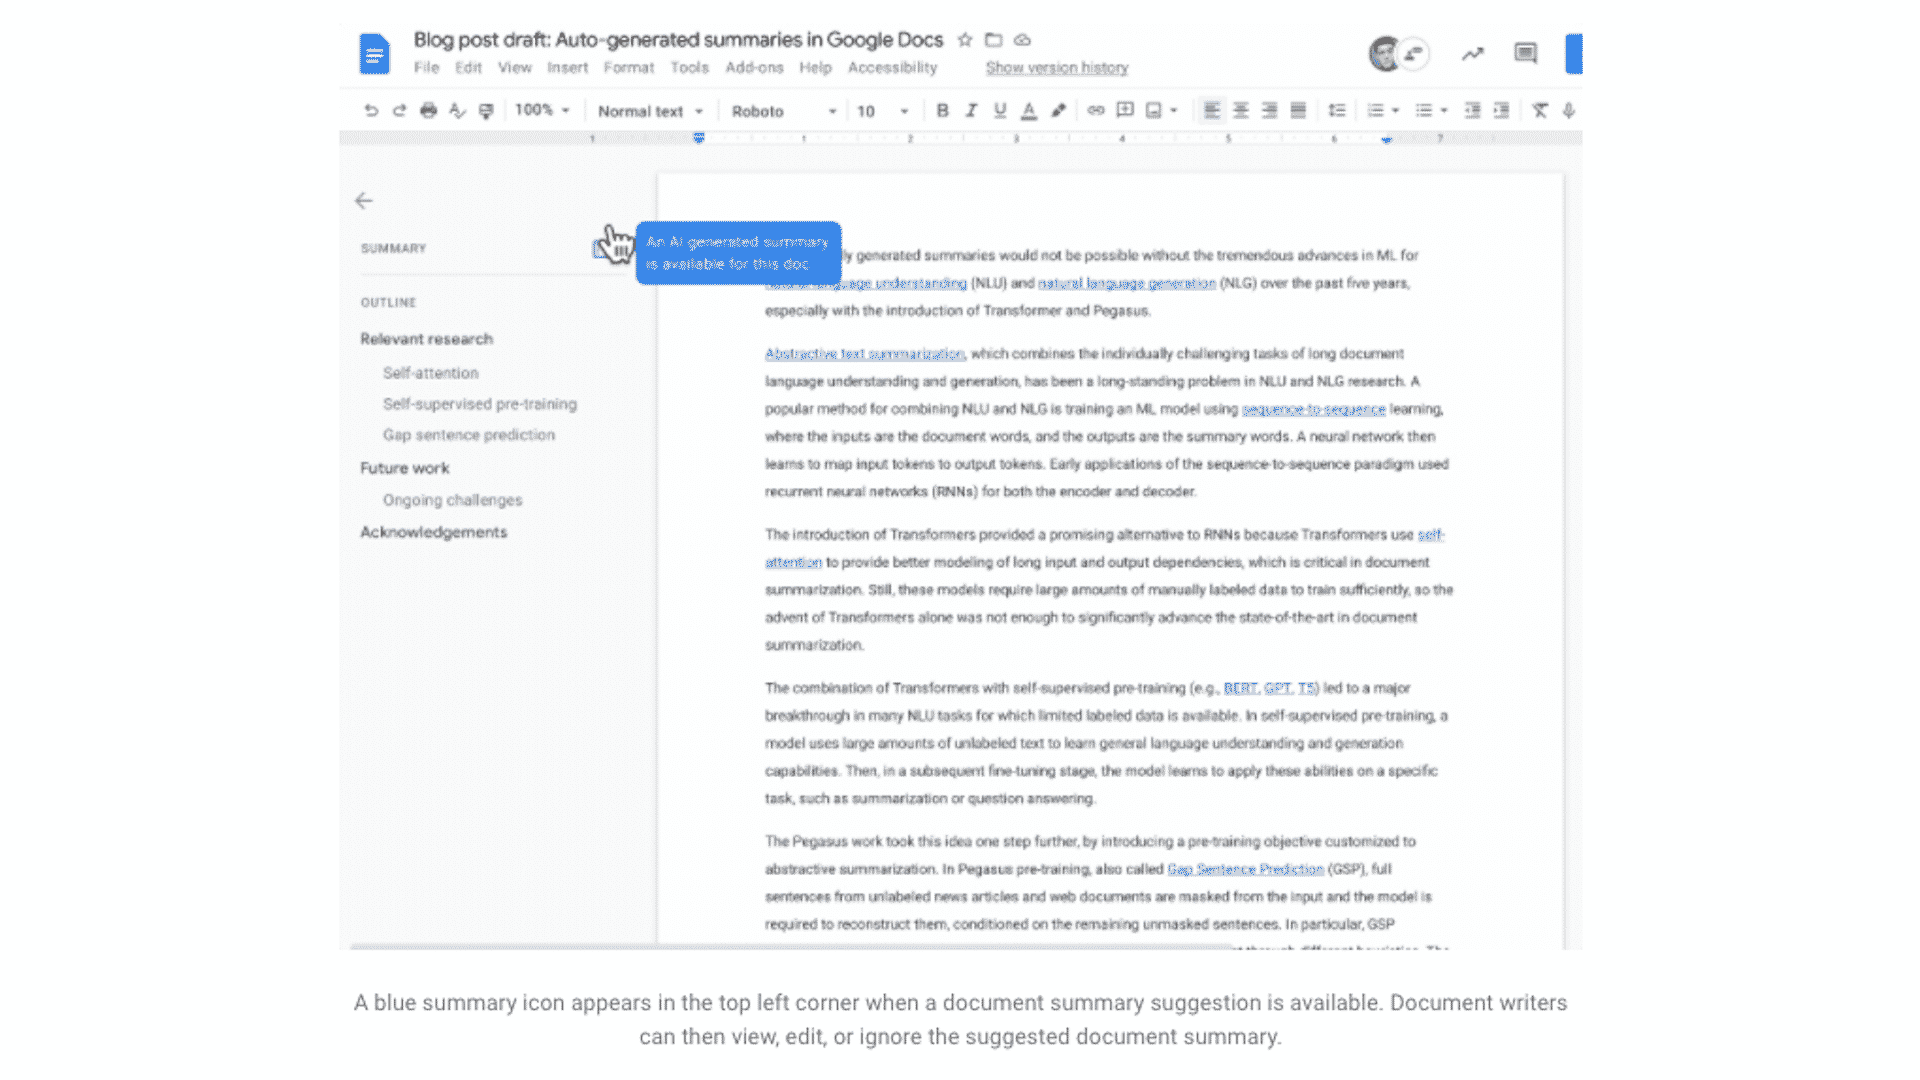Open the File menu
The height and width of the screenshot is (1080, 1920).
(x=426, y=68)
